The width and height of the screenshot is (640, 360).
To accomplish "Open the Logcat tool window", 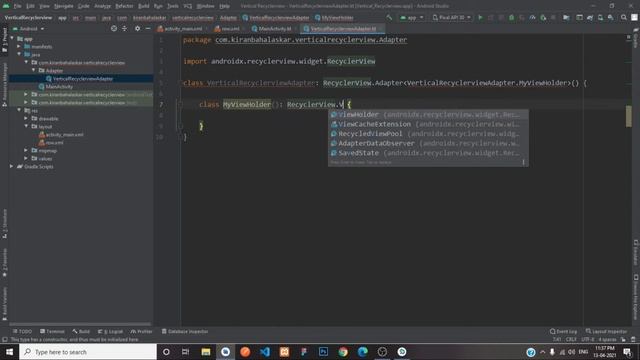I will coord(110,331).
